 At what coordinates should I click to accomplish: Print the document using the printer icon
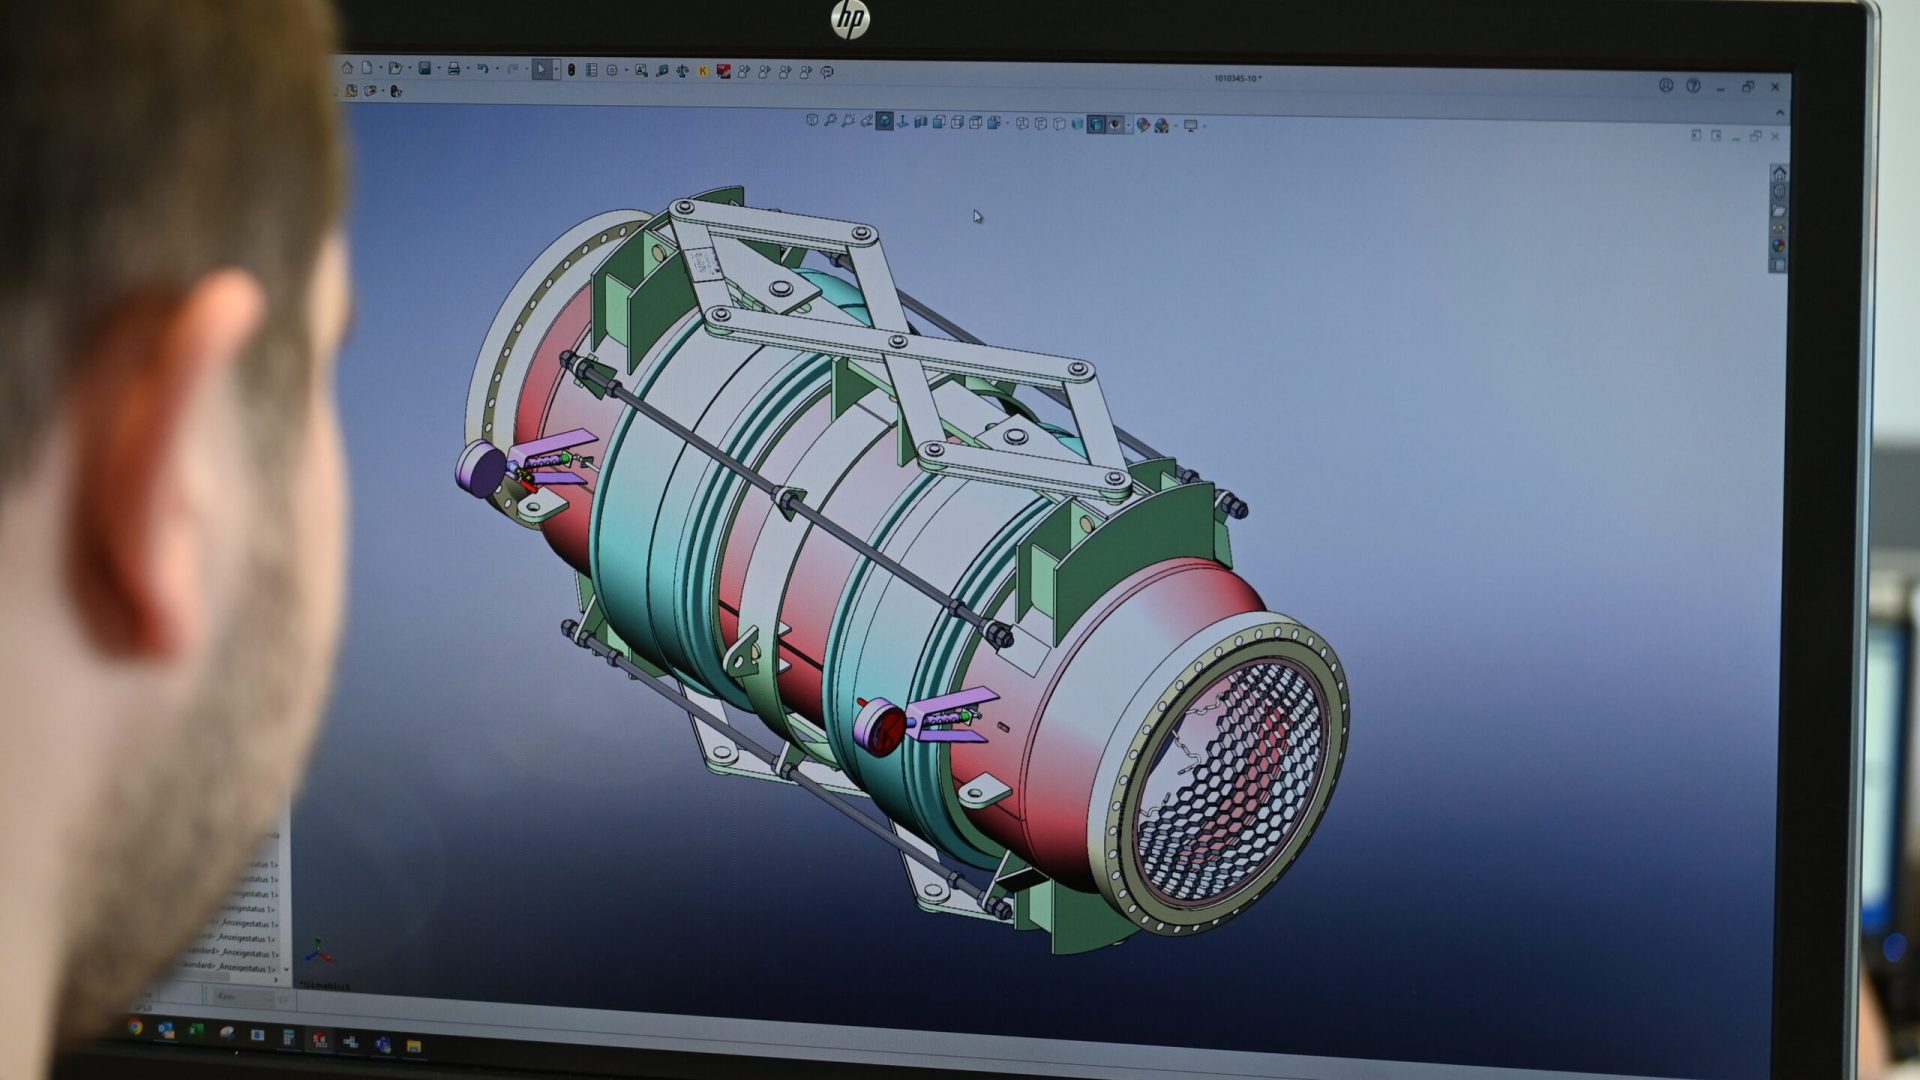coord(454,69)
